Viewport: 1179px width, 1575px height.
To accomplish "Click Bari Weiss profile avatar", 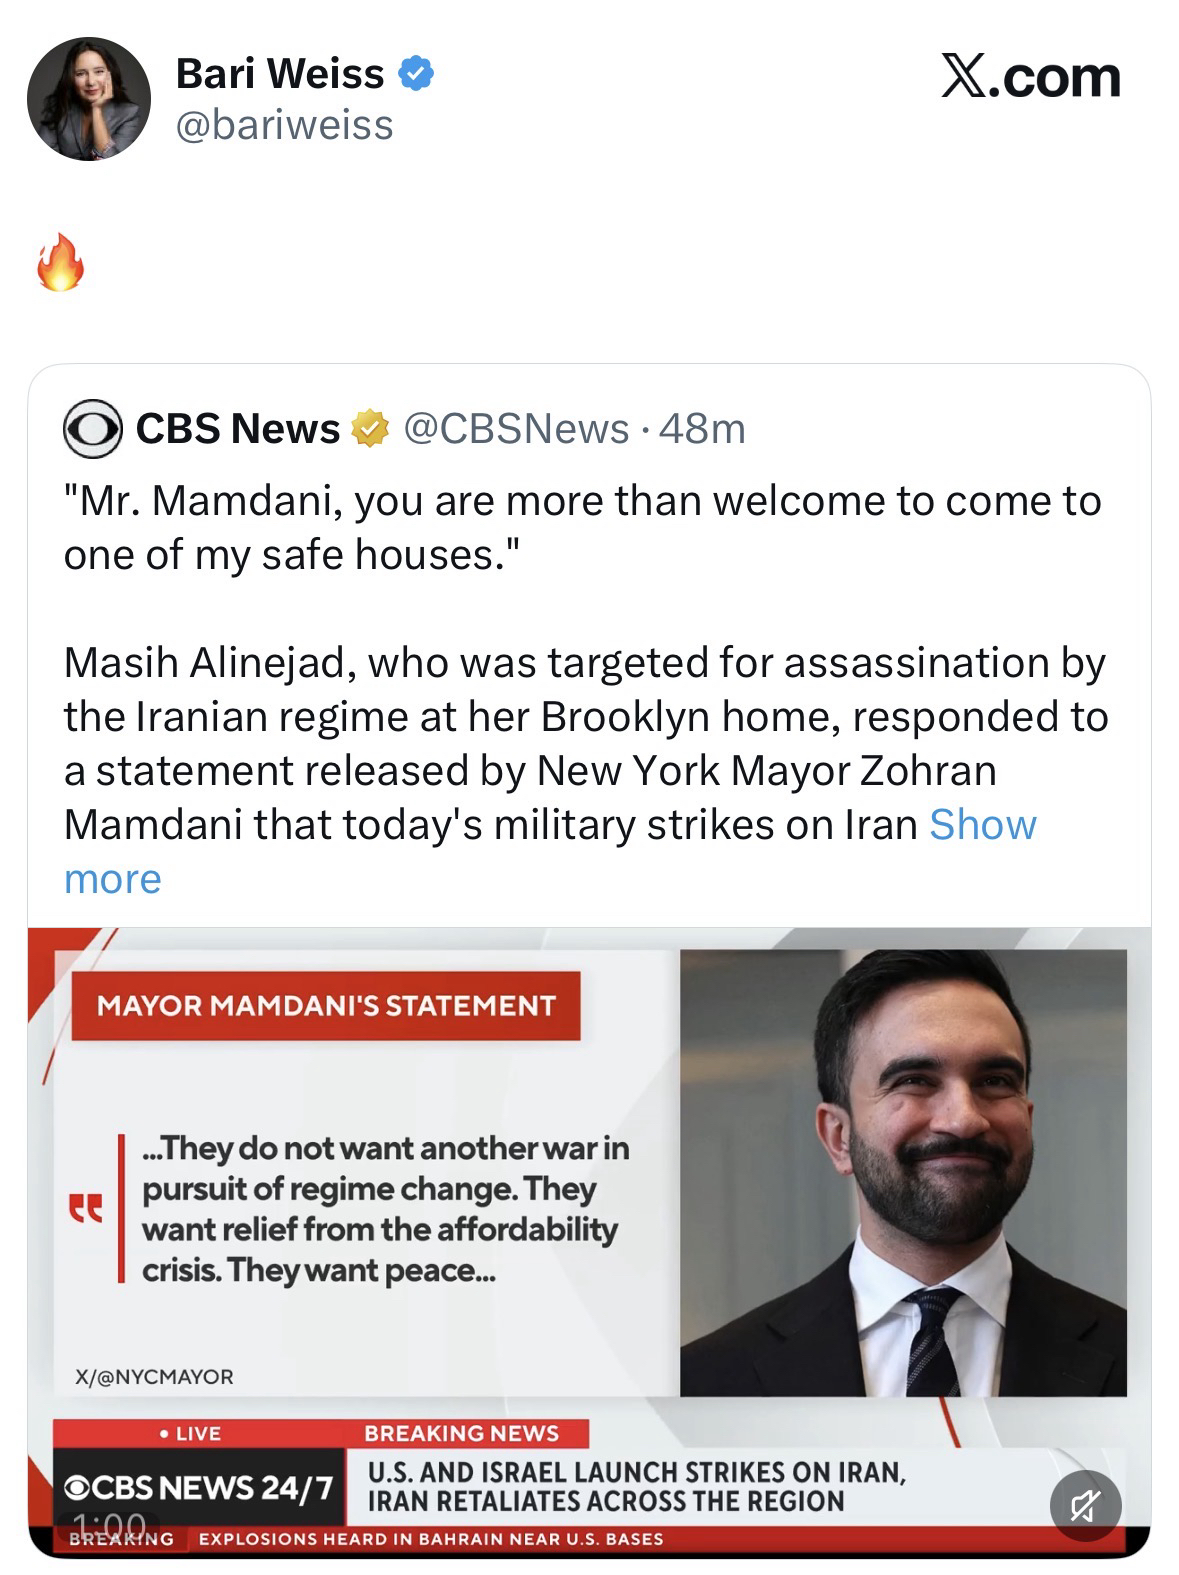I will (x=89, y=99).
